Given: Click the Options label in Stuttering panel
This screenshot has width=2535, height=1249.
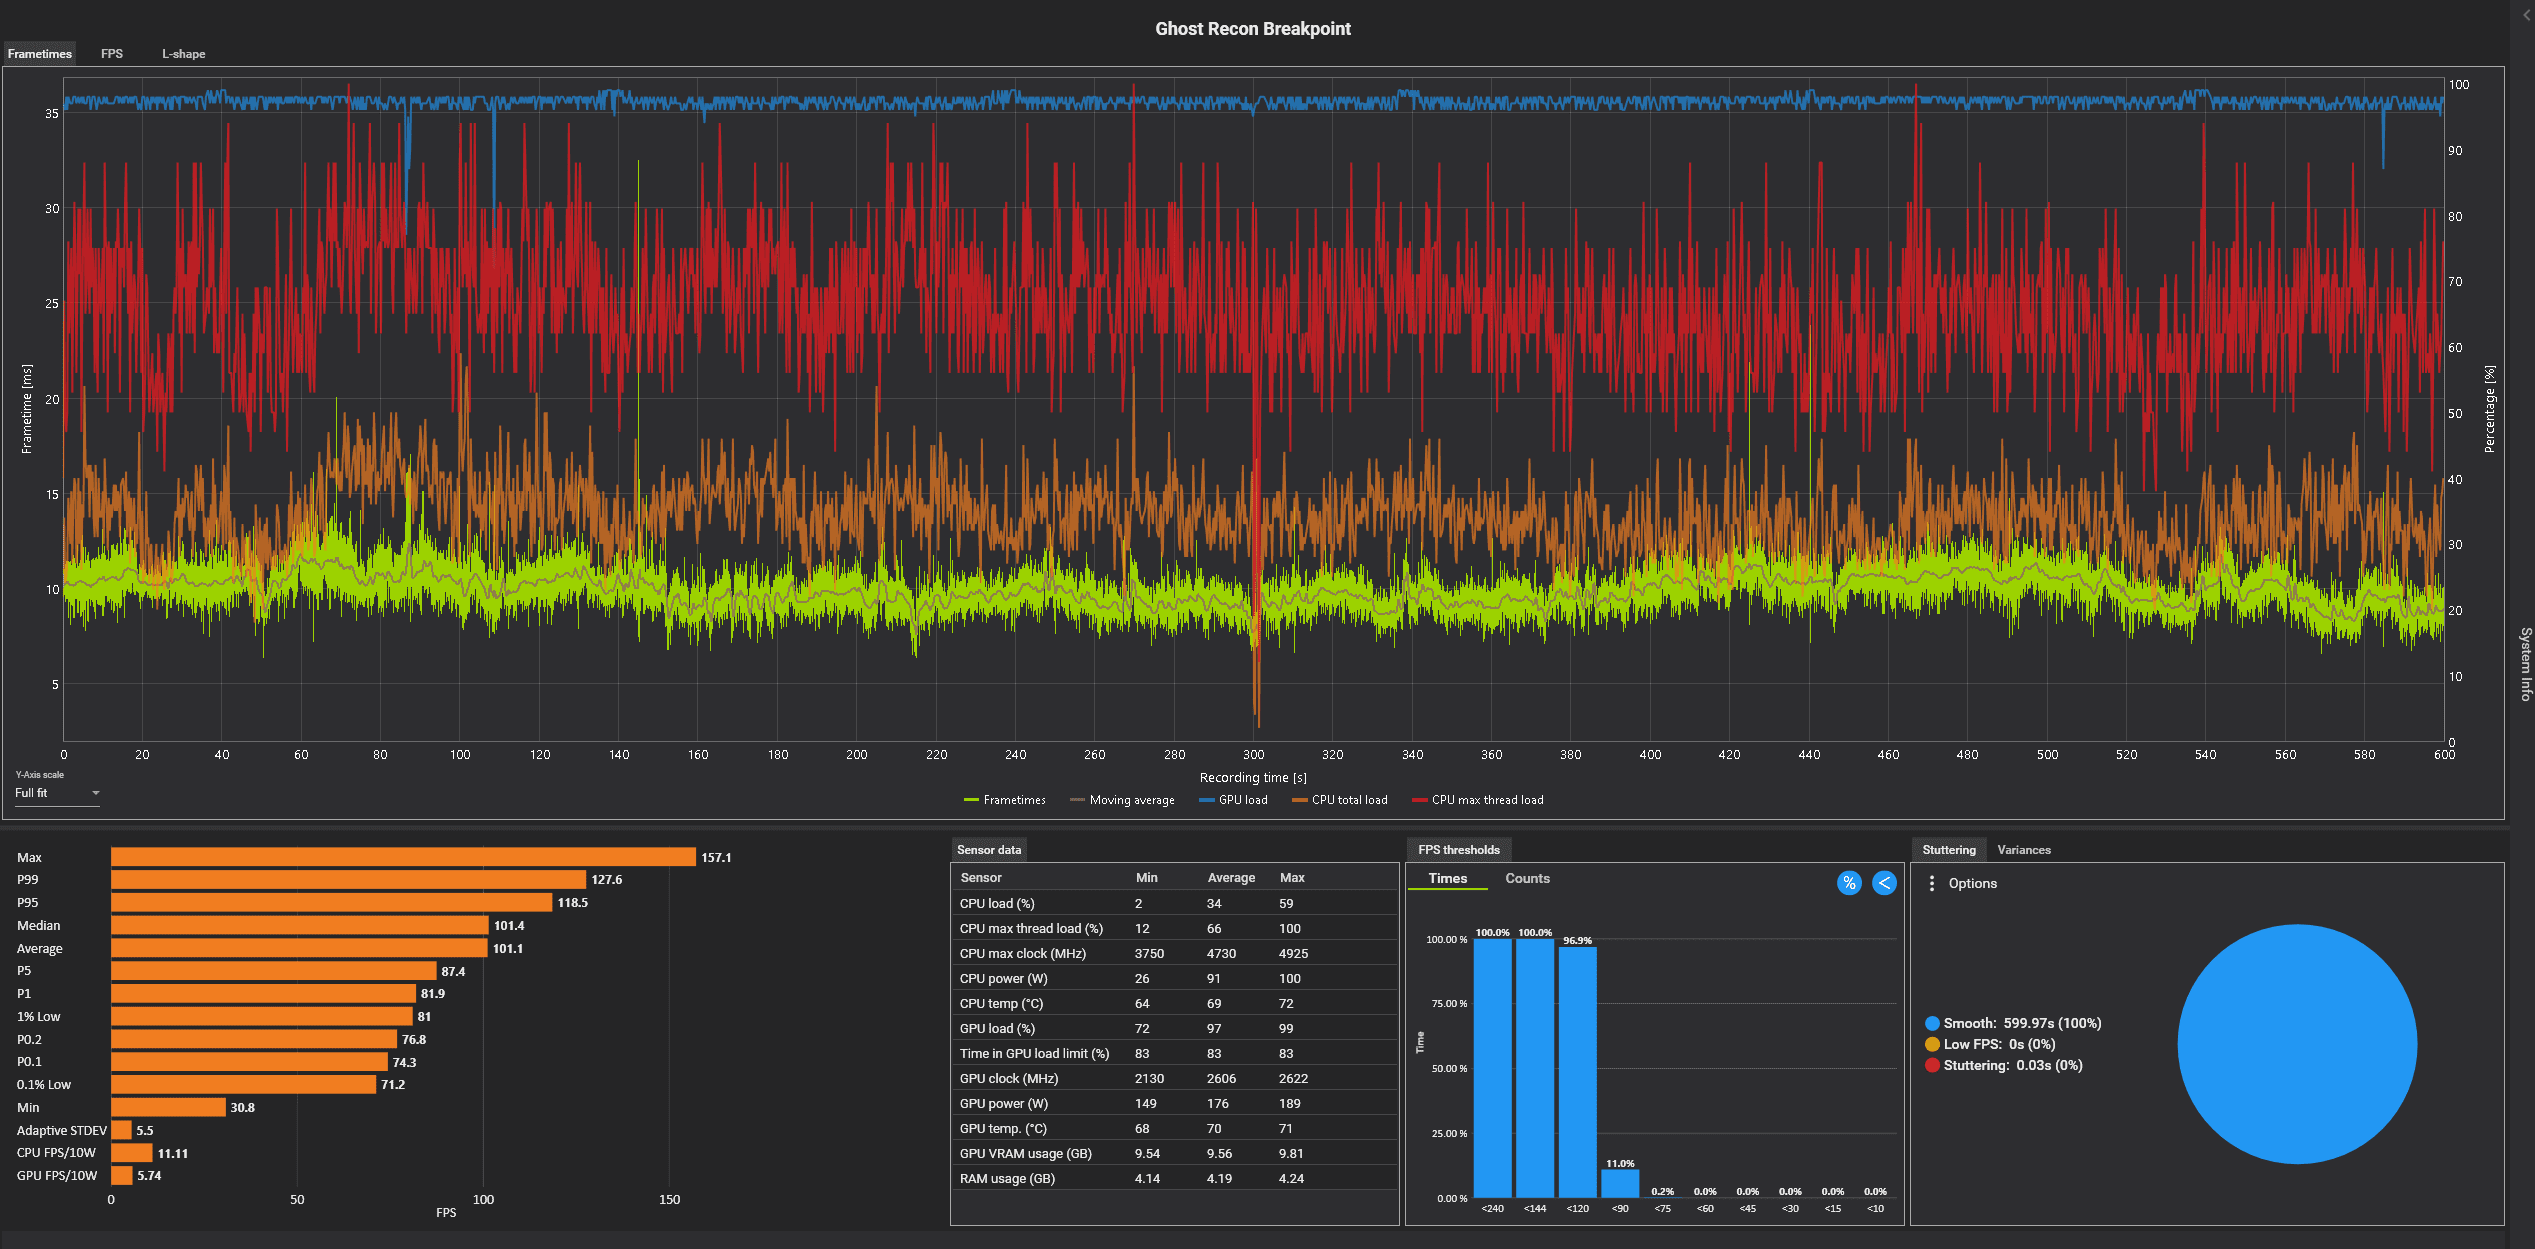Looking at the screenshot, I should [1972, 883].
